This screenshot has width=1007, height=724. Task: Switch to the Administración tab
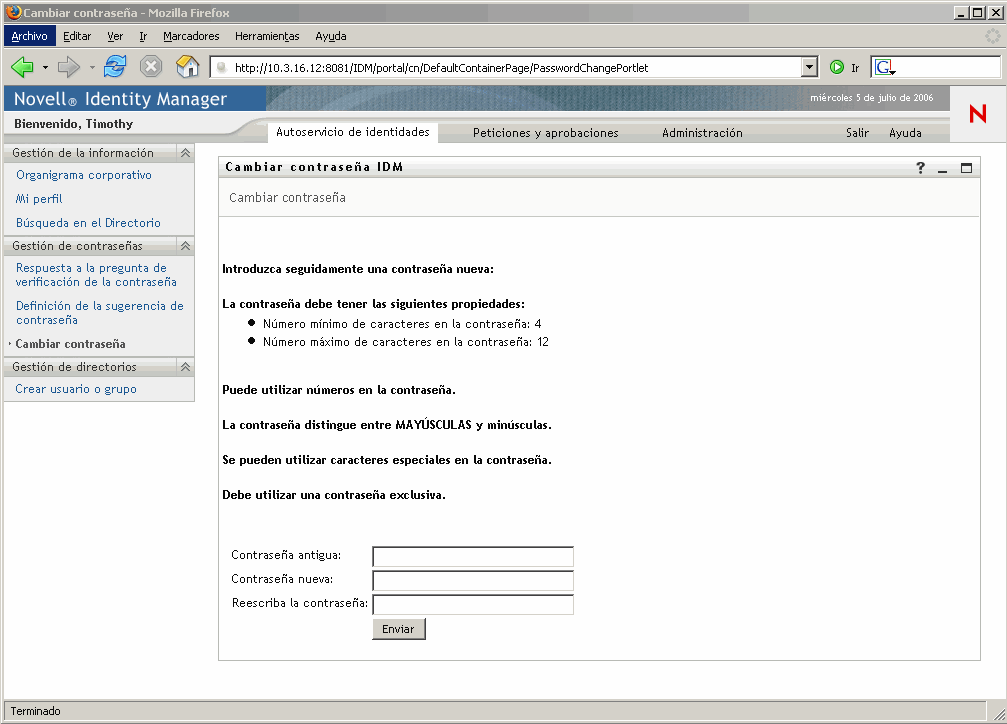(702, 132)
